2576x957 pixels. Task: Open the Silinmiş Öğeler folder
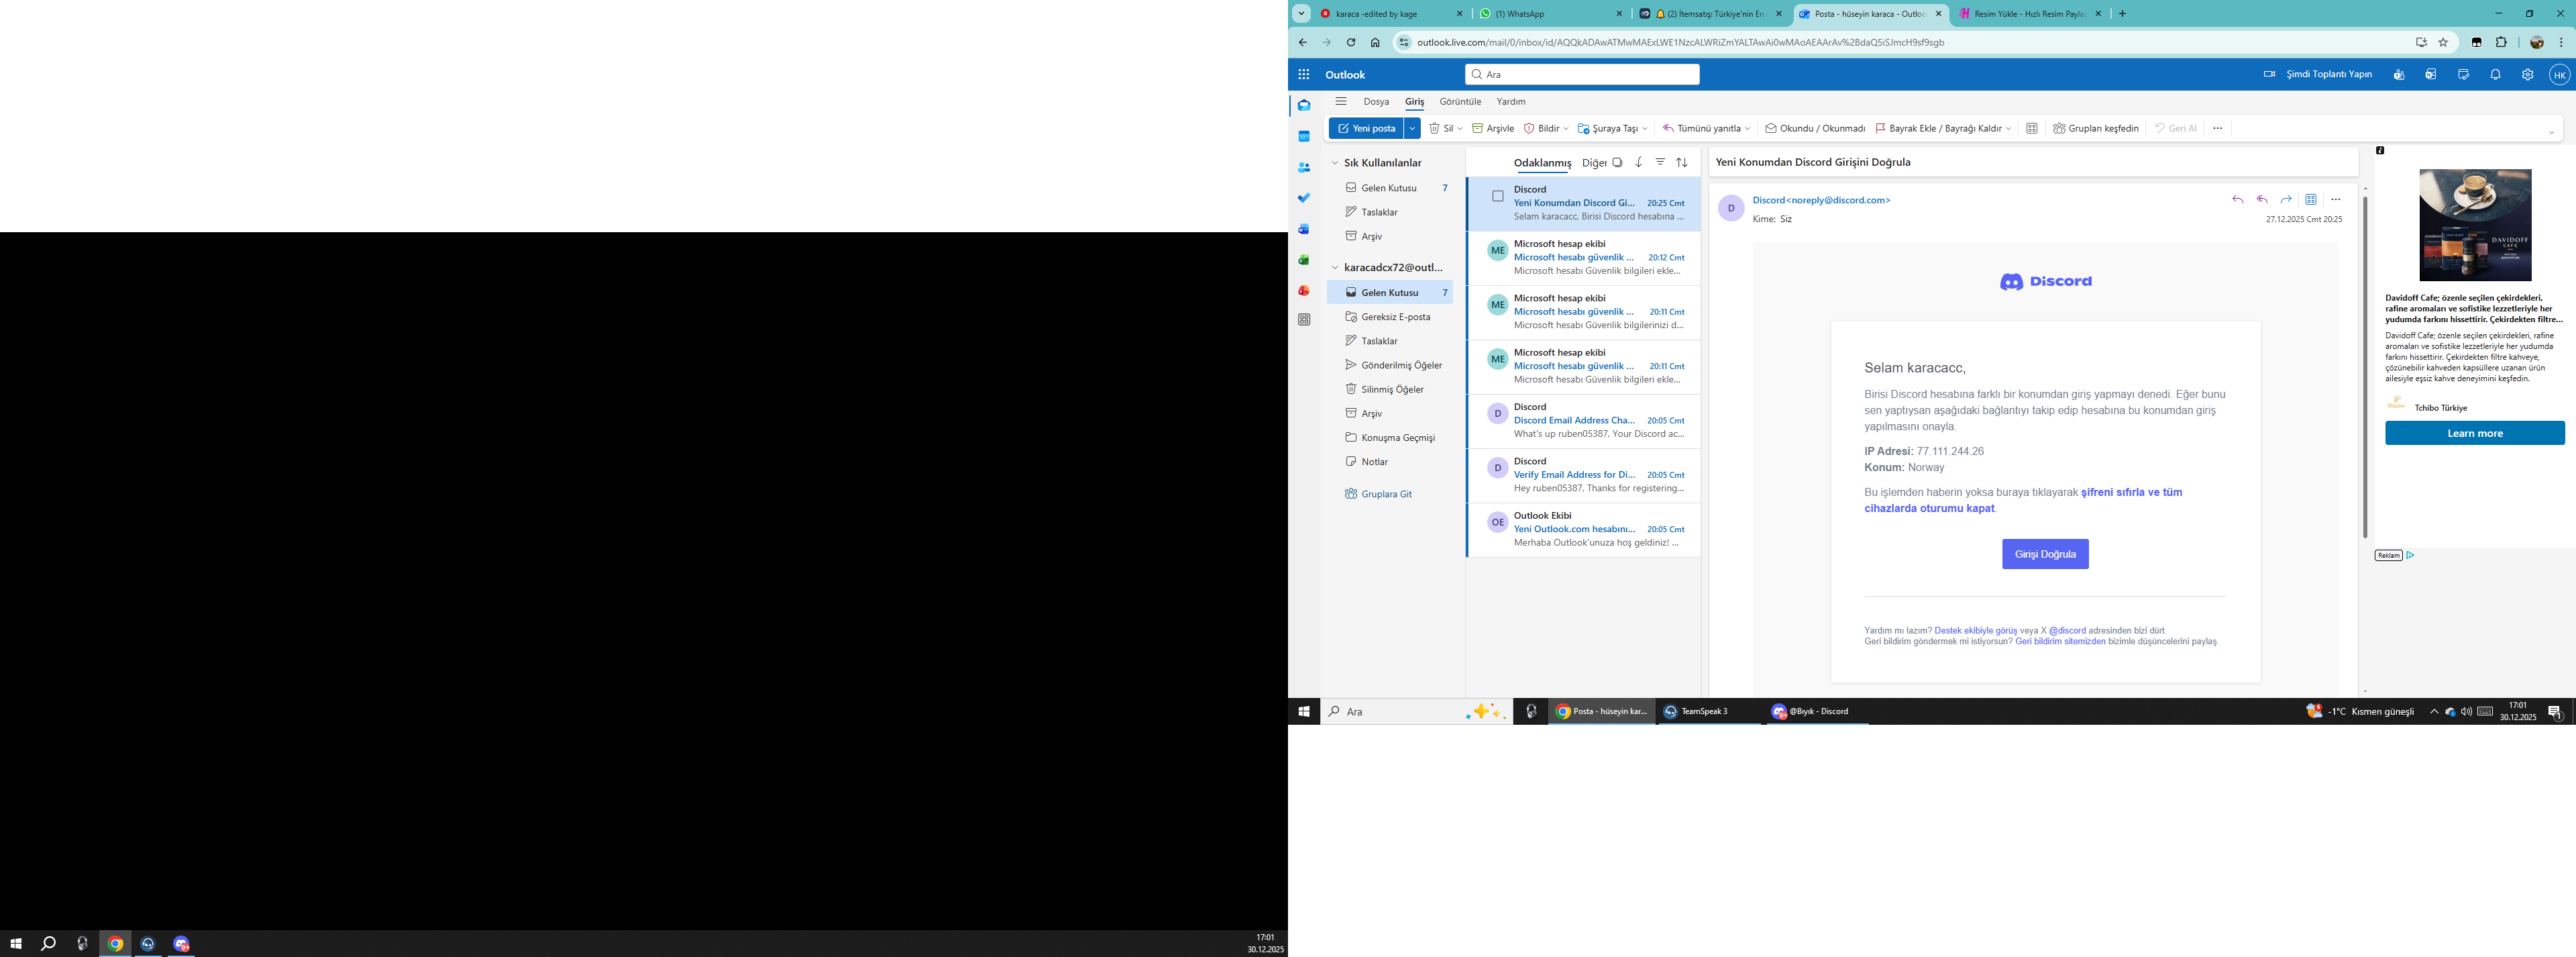point(1390,389)
